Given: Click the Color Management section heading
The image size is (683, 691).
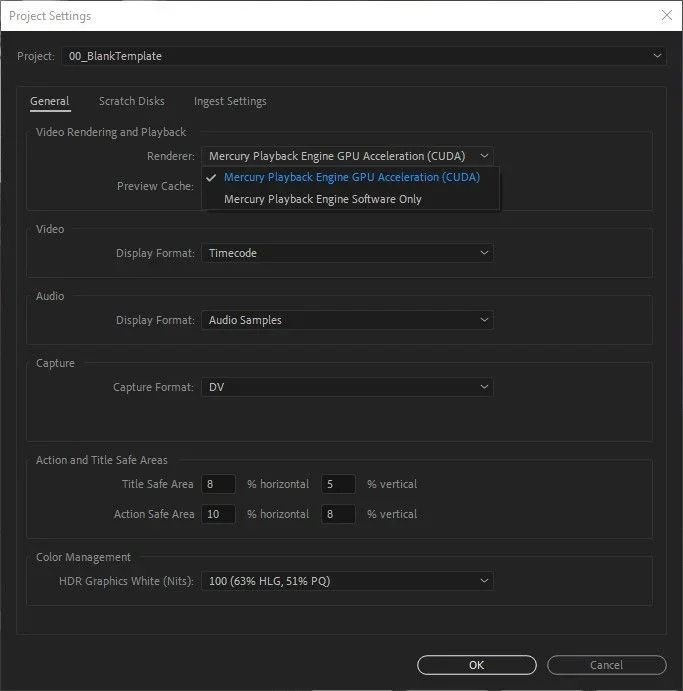Looking at the screenshot, I should point(83,557).
